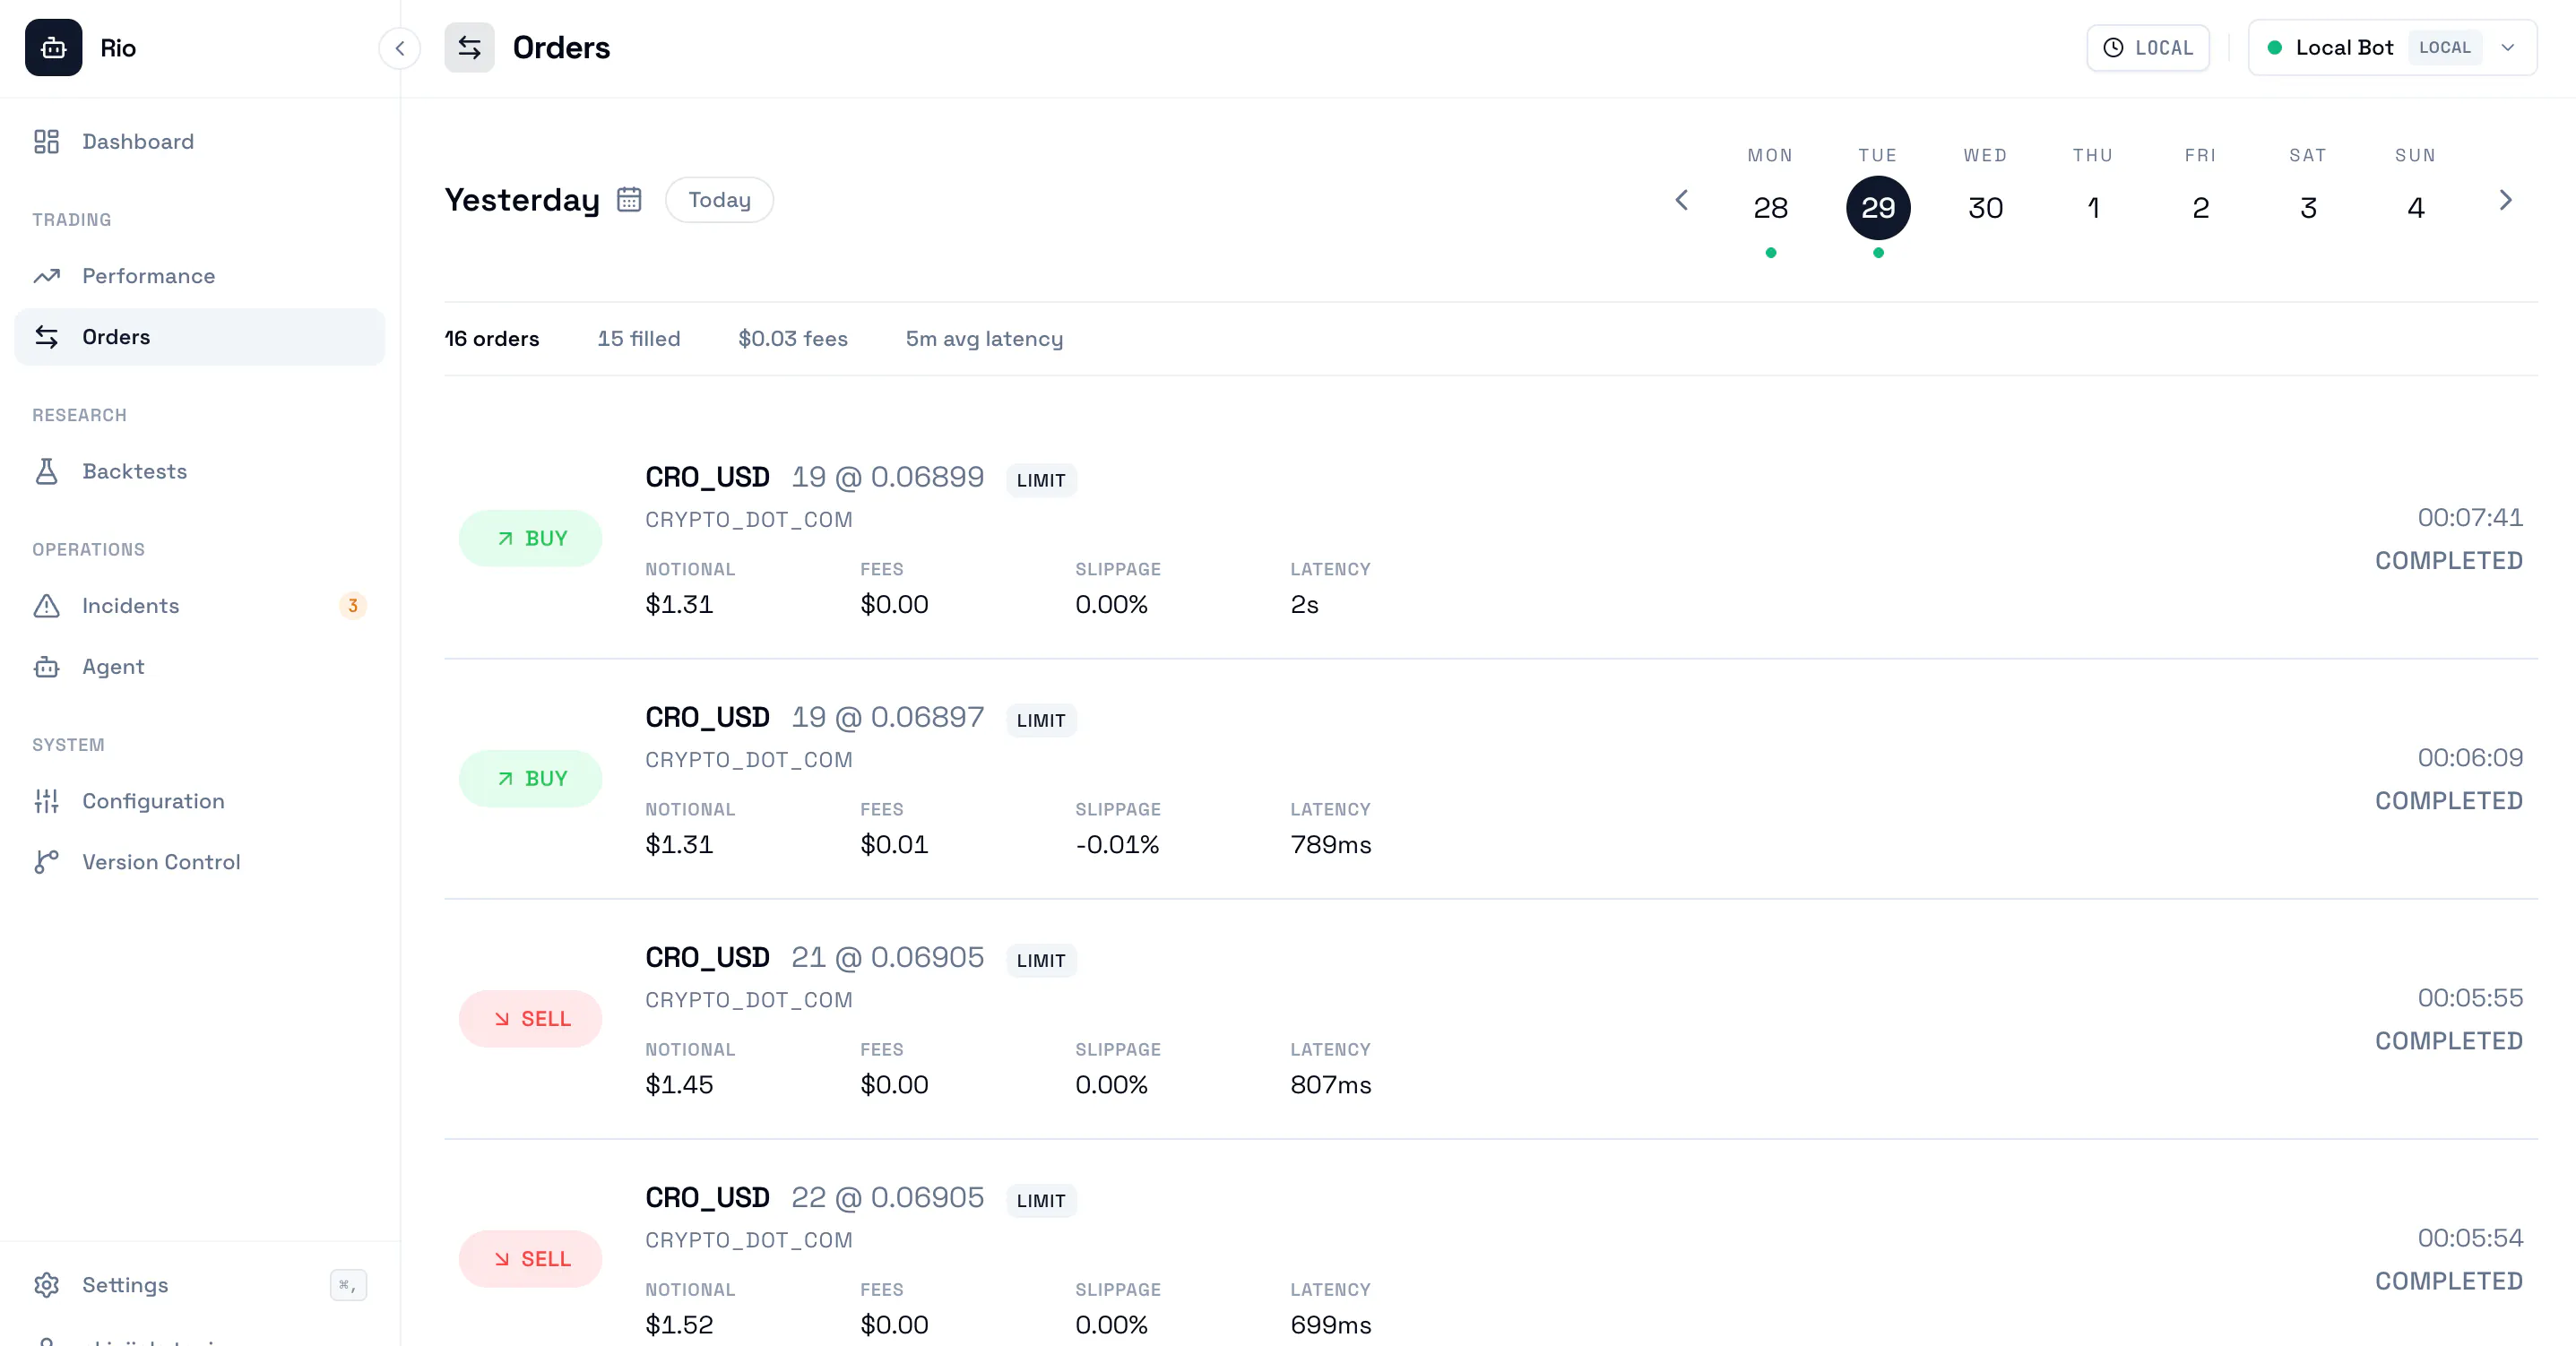Click the 00:06:09 timestamp
This screenshot has height=1346, width=2576.
[x=2470, y=757]
